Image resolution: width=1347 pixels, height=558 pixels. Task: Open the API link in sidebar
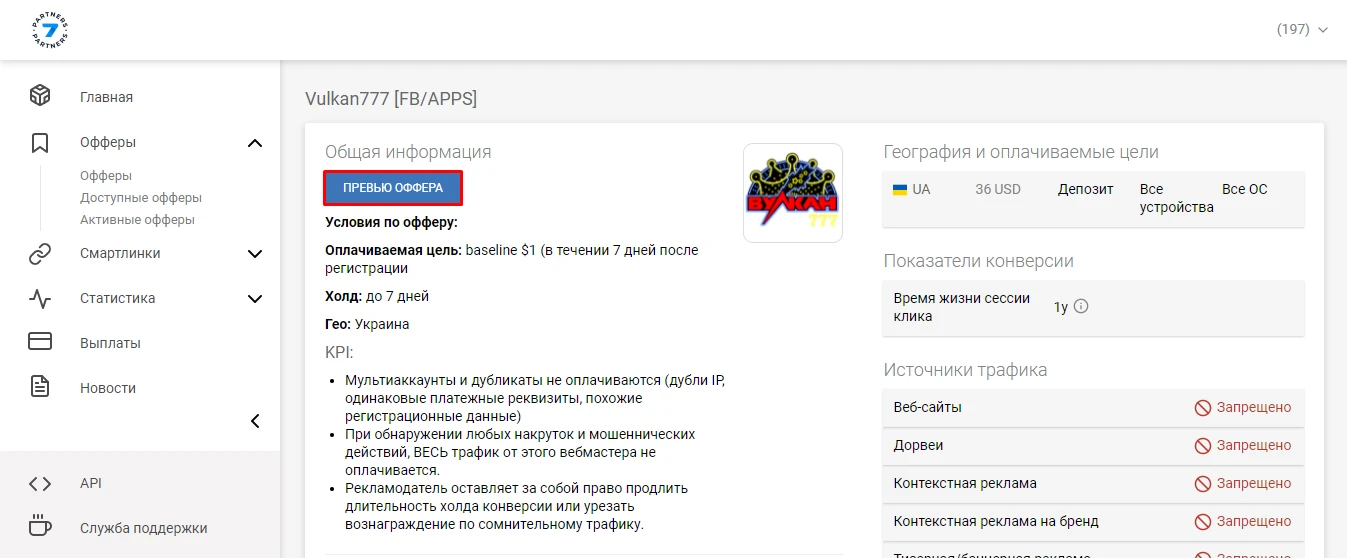(91, 483)
